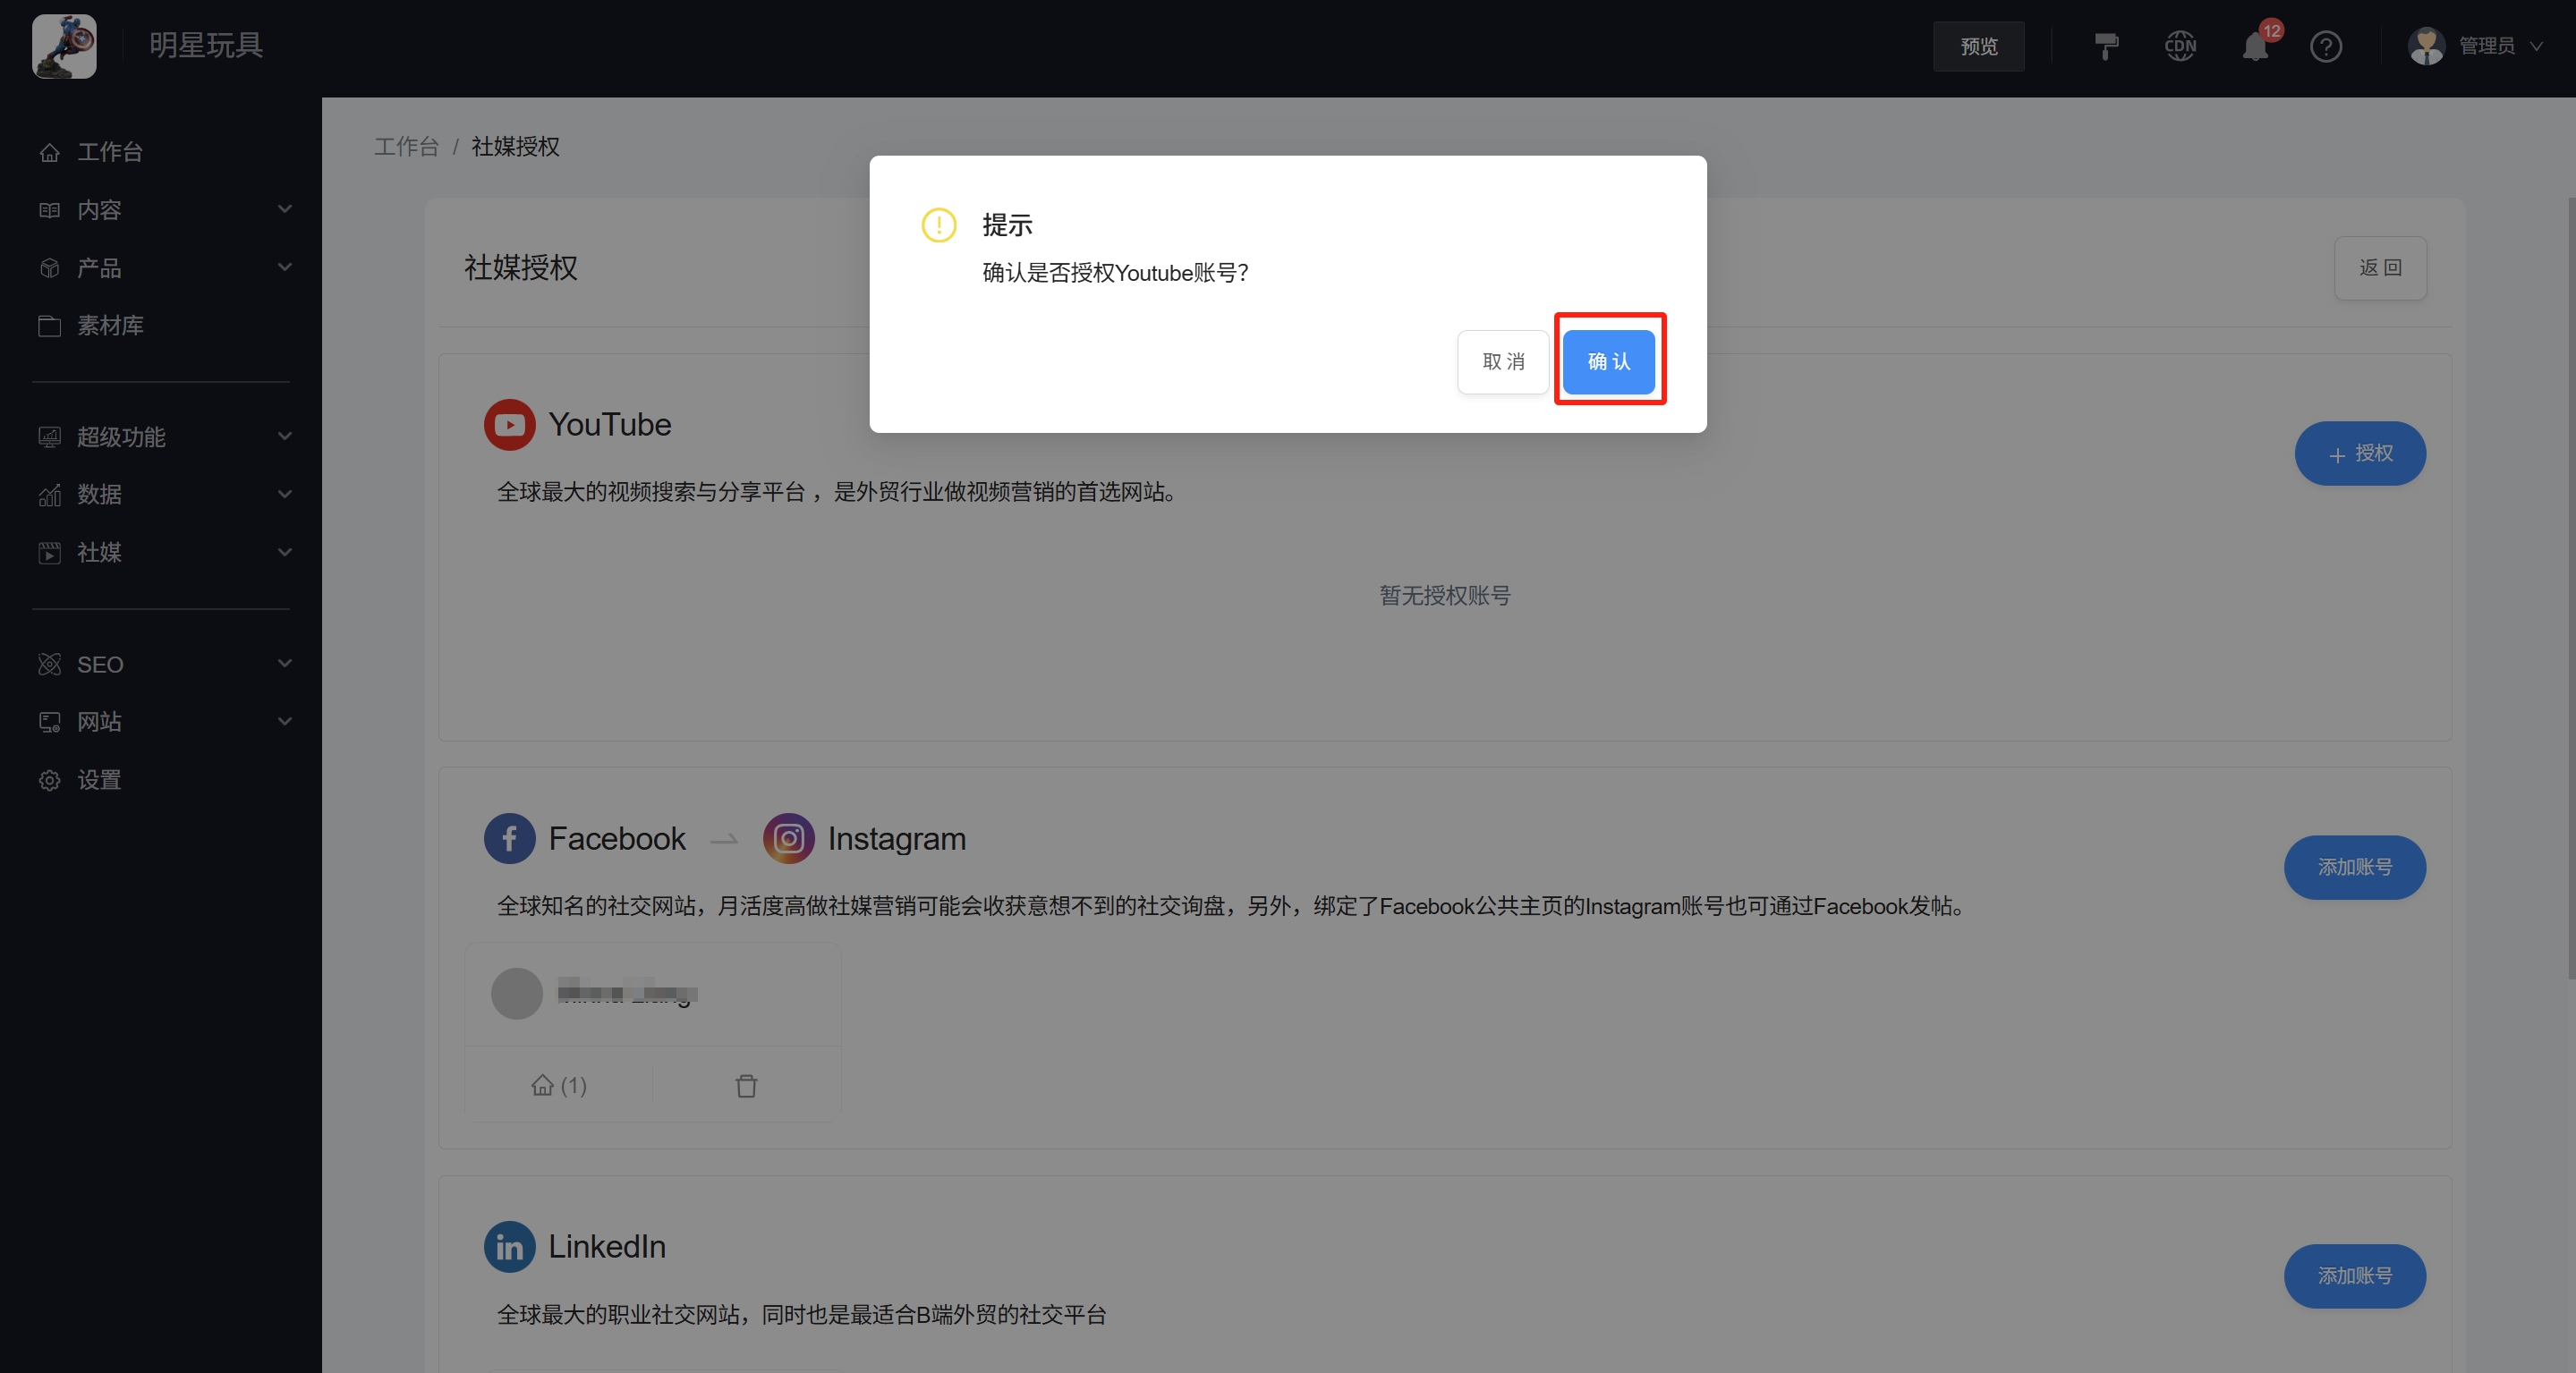
Task: Delete the Facebook account using trash icon
Action: coord(746,1086)
